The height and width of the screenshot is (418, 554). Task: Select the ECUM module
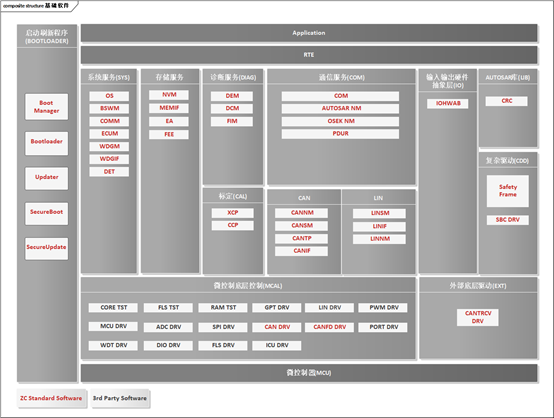tap(109, 134)
